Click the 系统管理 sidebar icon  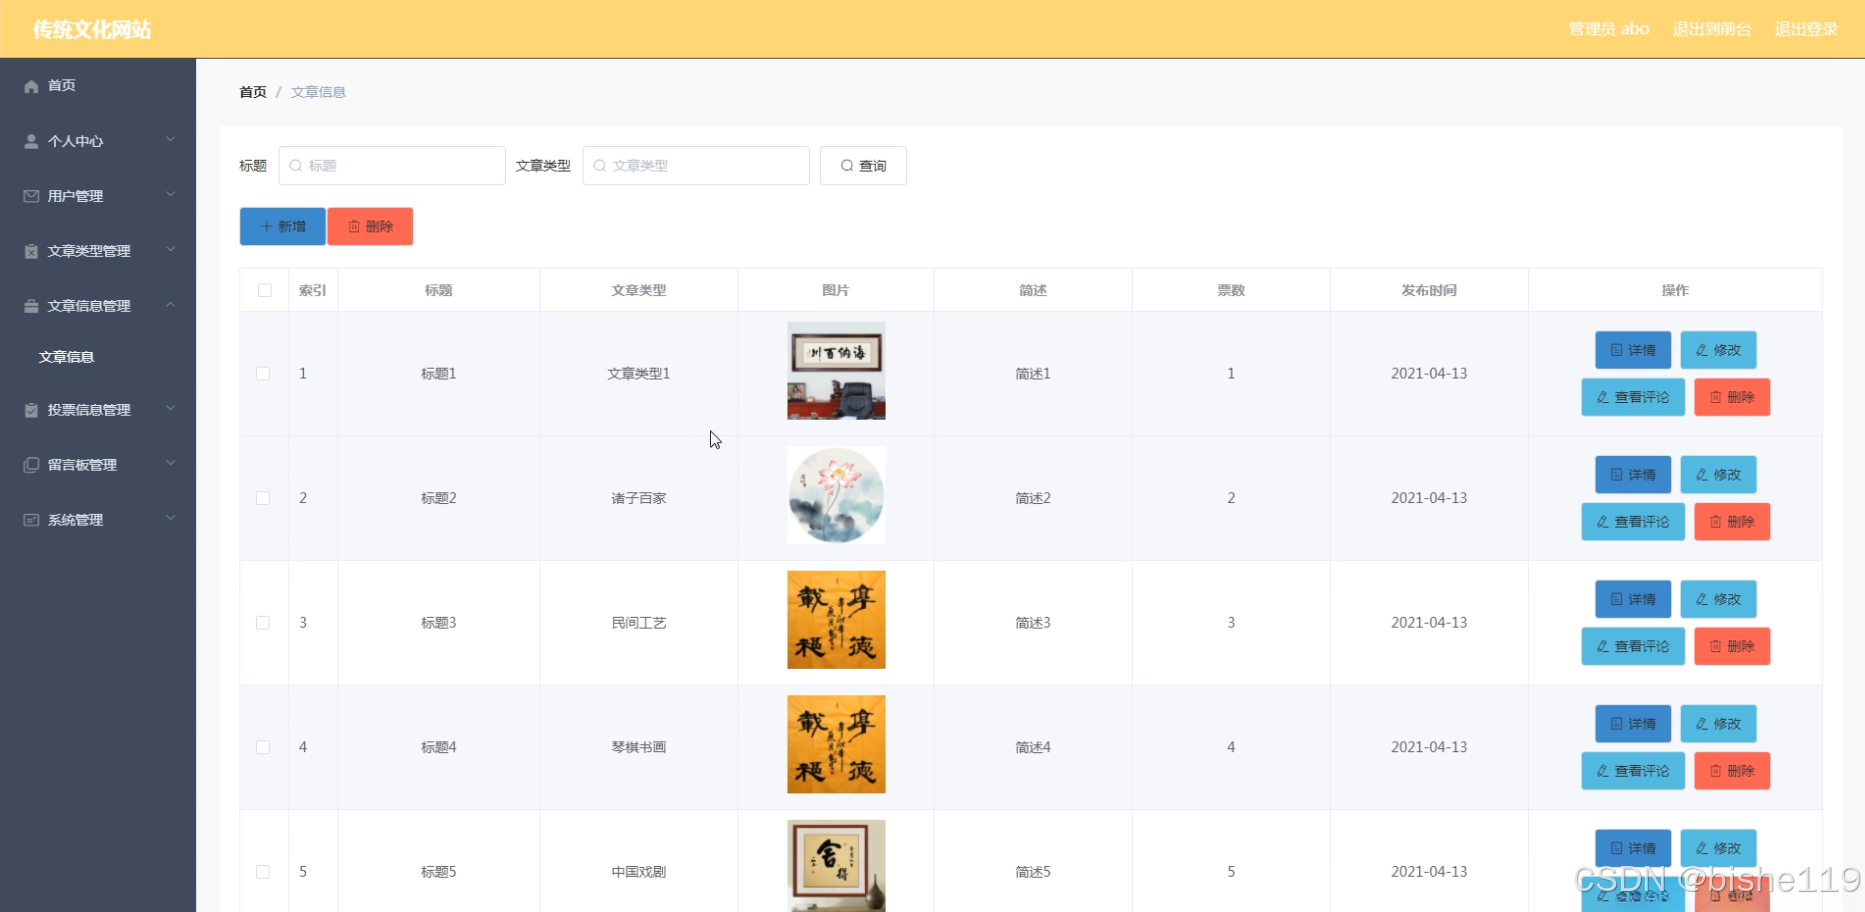(30, 519)
